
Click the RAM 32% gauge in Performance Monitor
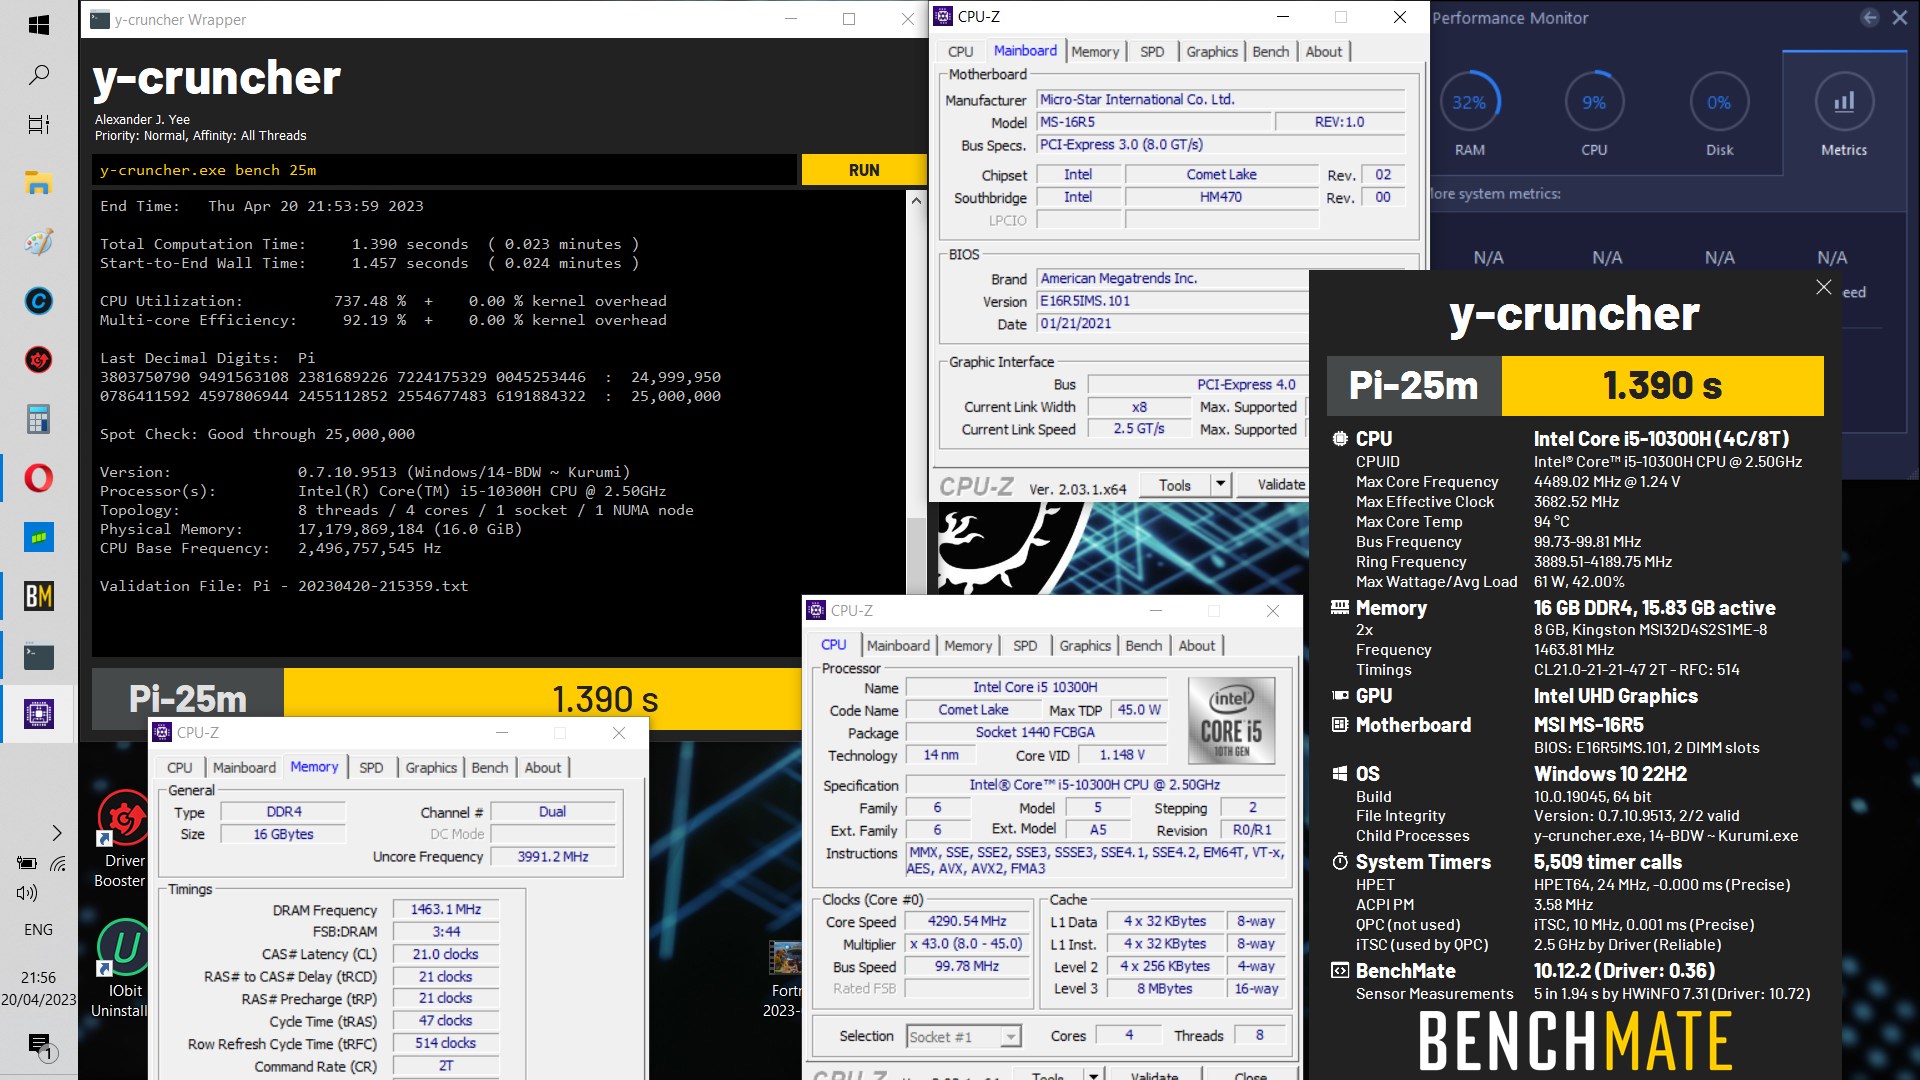[1469, 103]
